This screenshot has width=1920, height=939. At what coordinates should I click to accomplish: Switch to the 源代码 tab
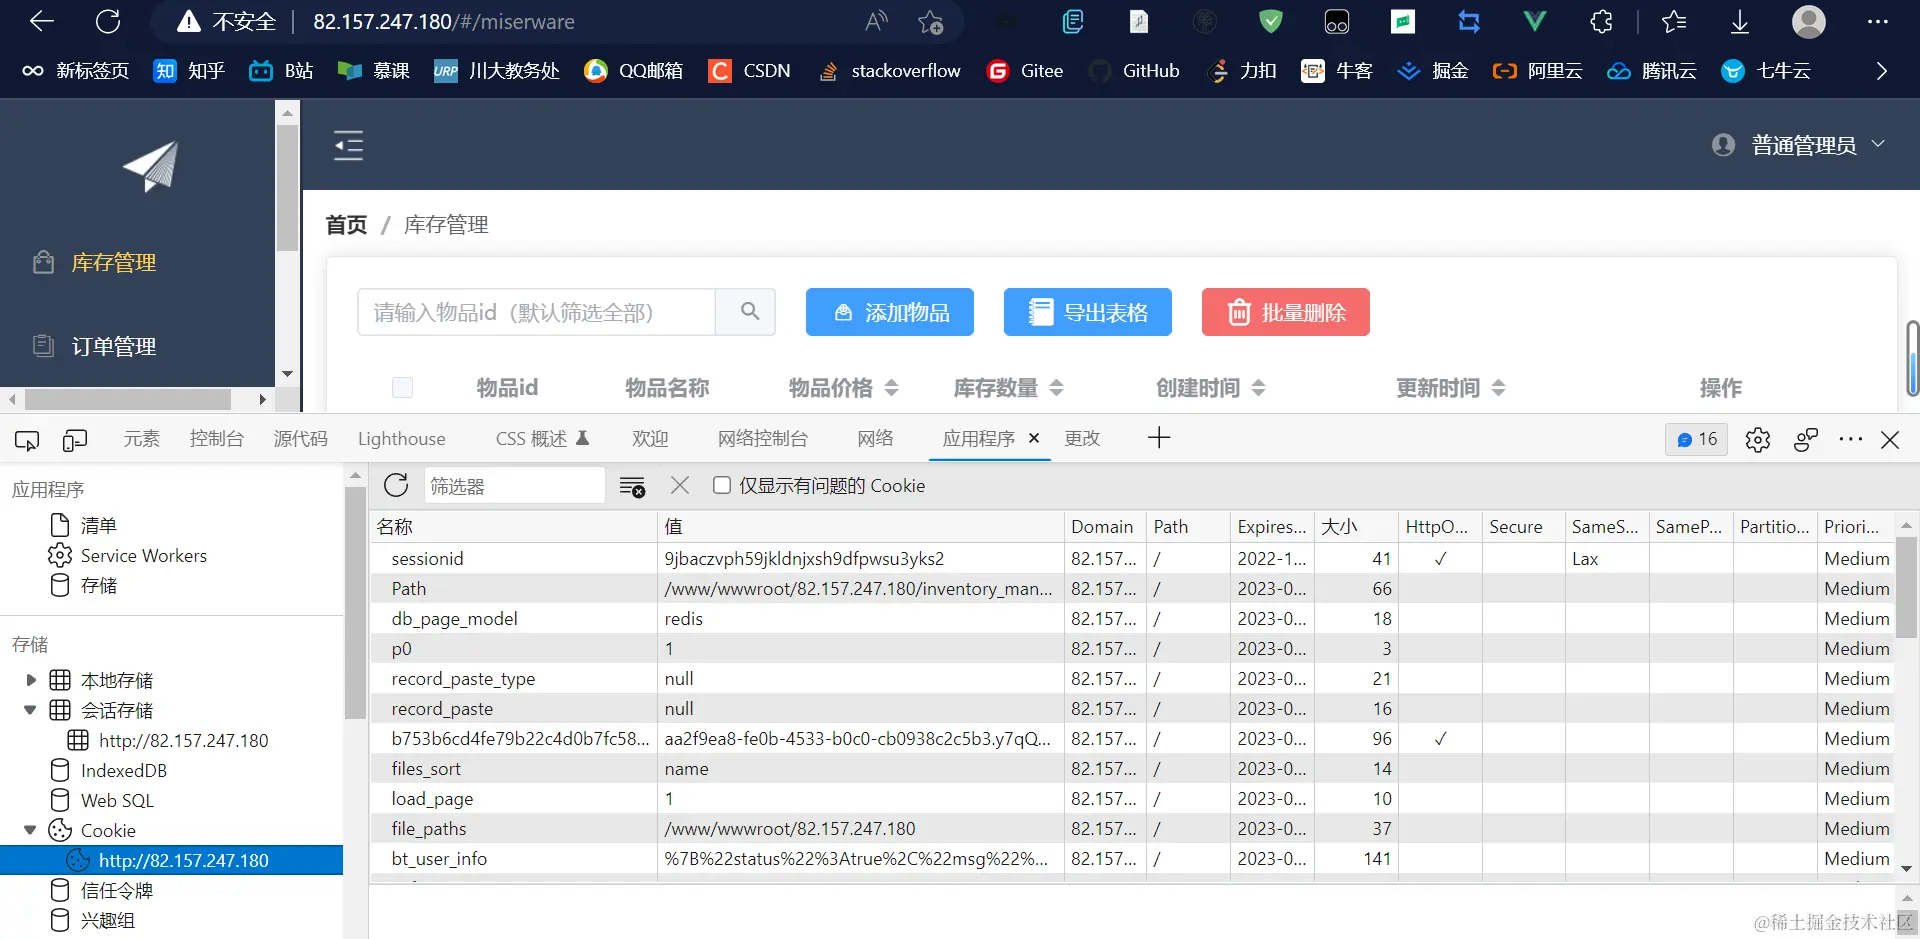(x=300, y=439)
